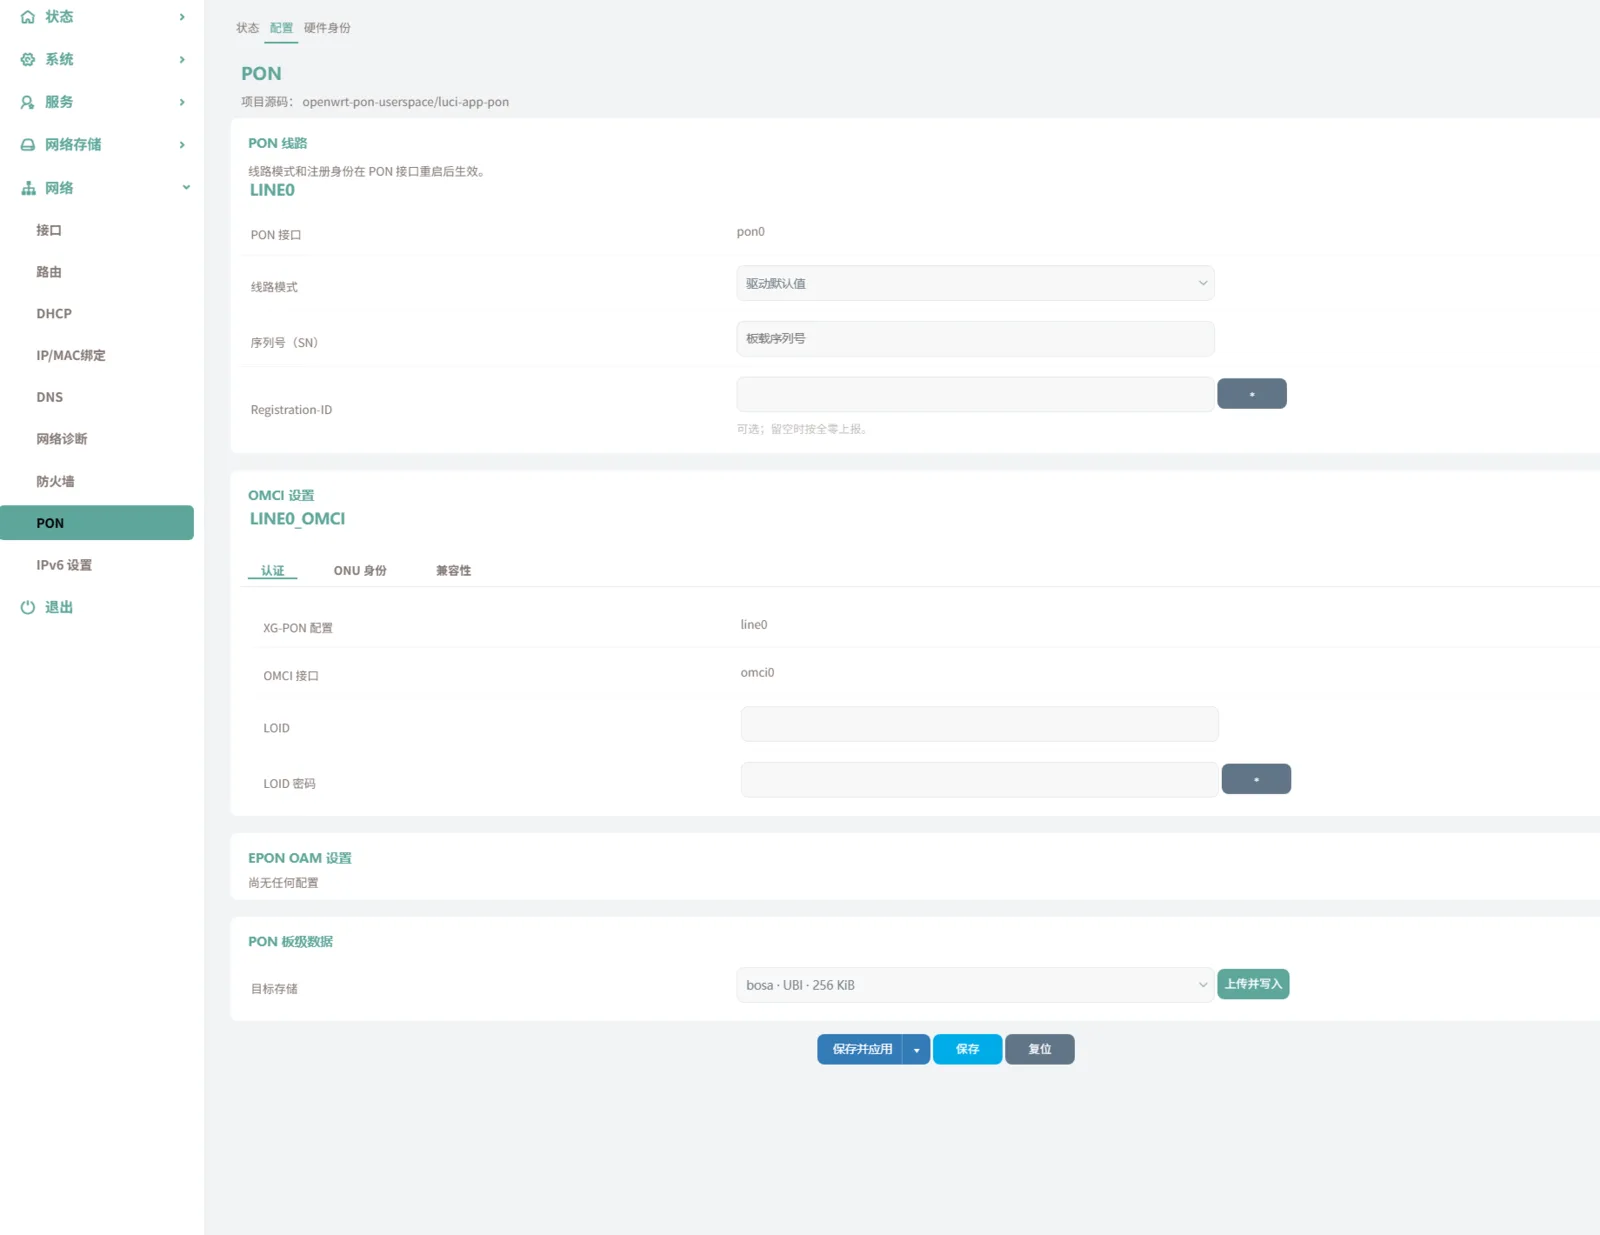This screenshot has height=1235, width=1600.
Task: Click the 系统 gear icon in sidebar
Action: 28,59
